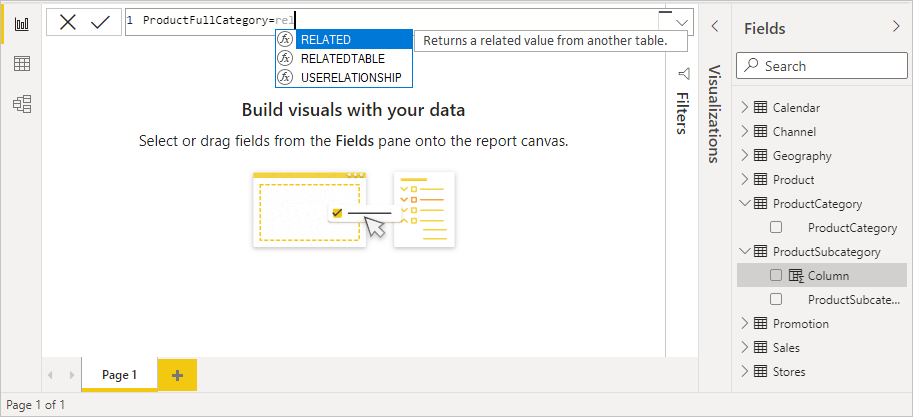913x417 pixels.
Task: Click the Filters pane funnel icon
Action: tap(684, 74)
